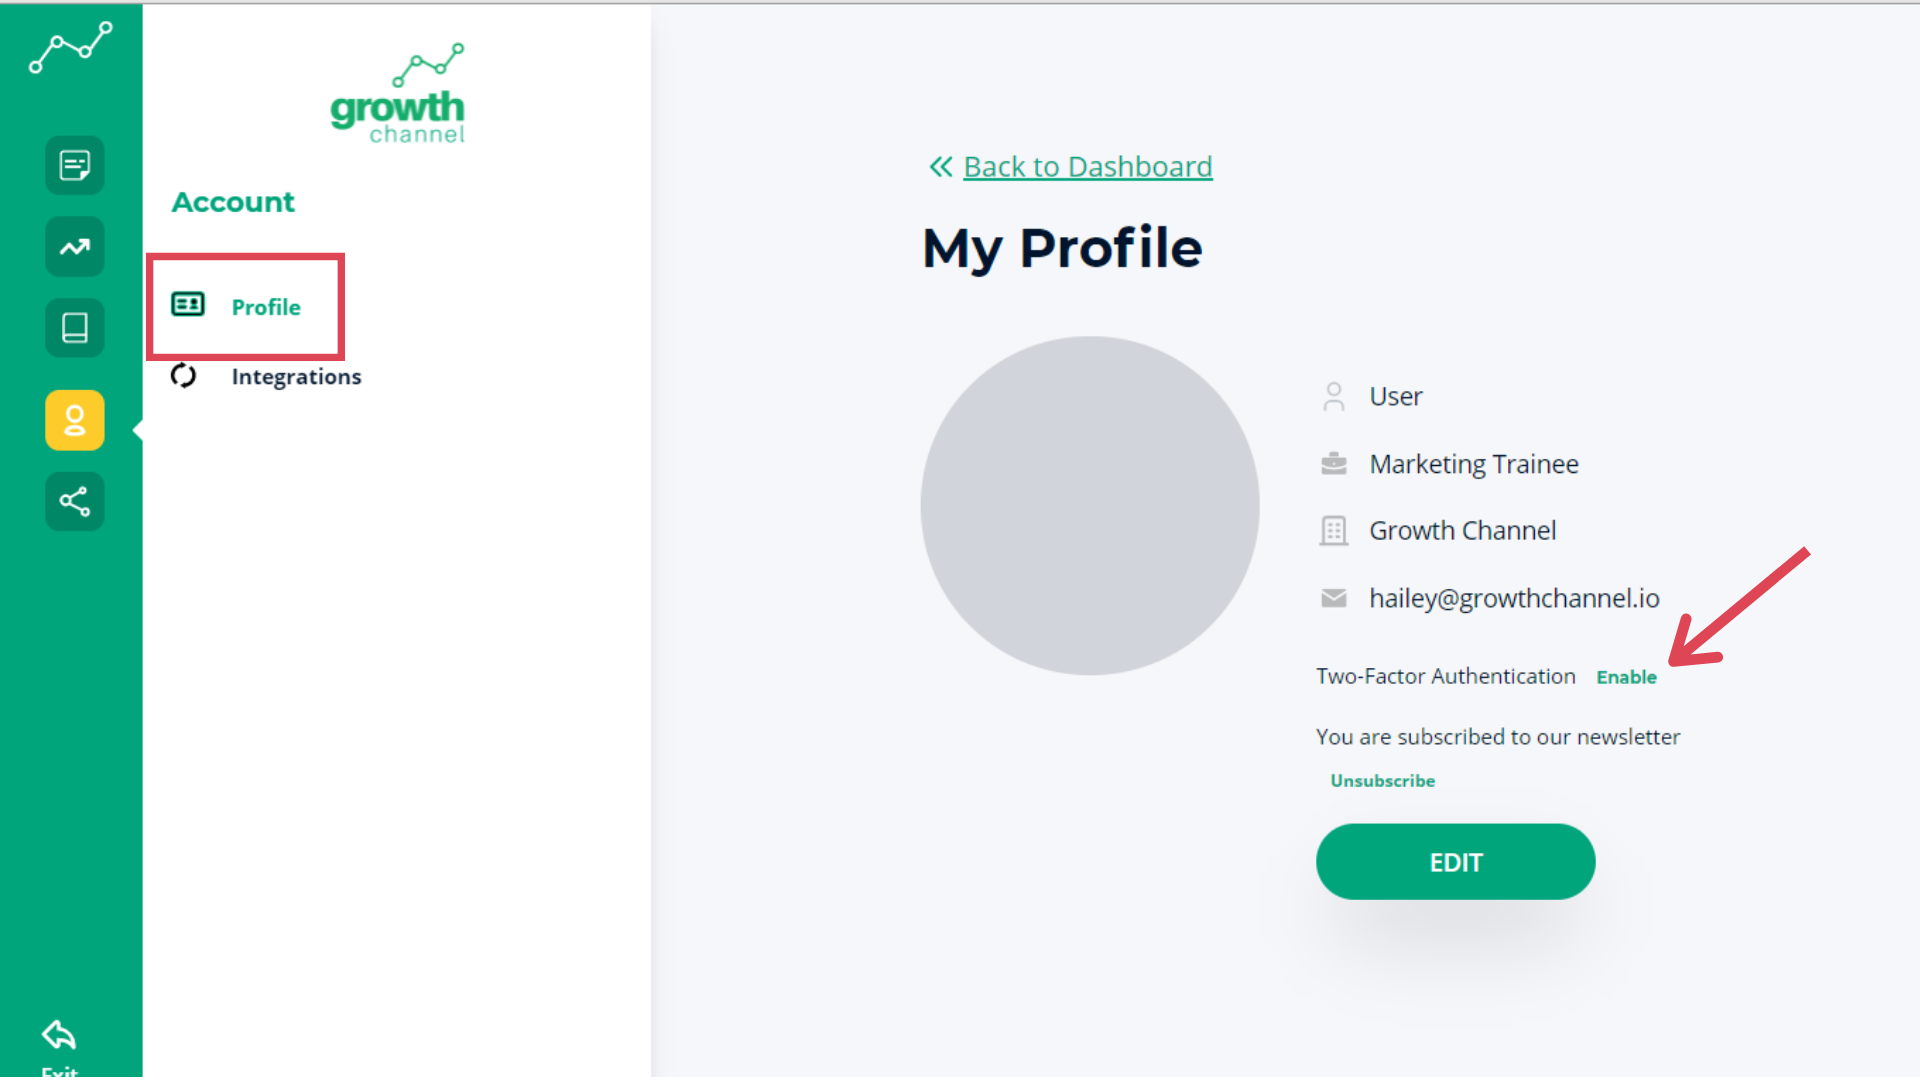This screenshot has width=1920, height=1080.
Task: Select the yellow account user icon
Action: click(x=75, y=420)
